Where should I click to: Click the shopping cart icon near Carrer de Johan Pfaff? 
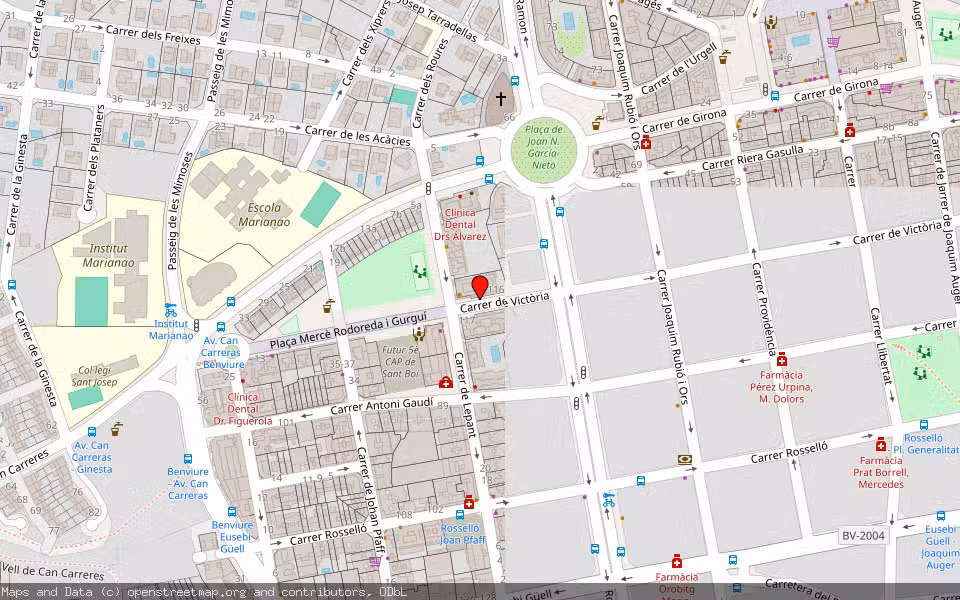[374, 561]
